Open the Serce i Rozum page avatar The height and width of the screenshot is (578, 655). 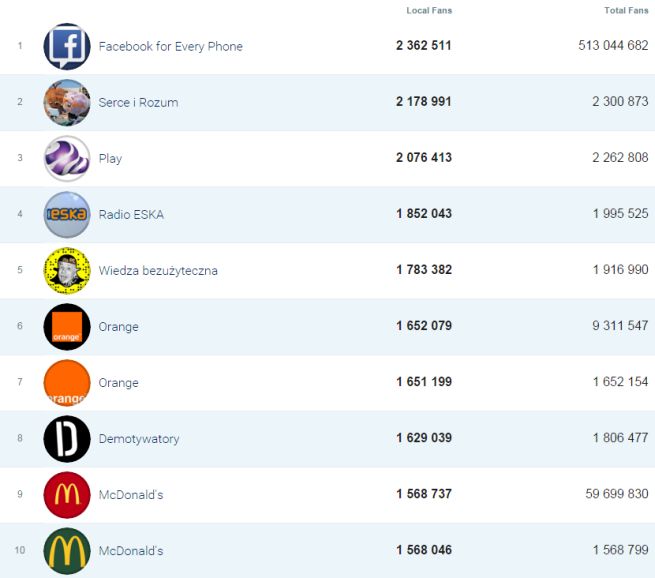[x=67, y=102]
